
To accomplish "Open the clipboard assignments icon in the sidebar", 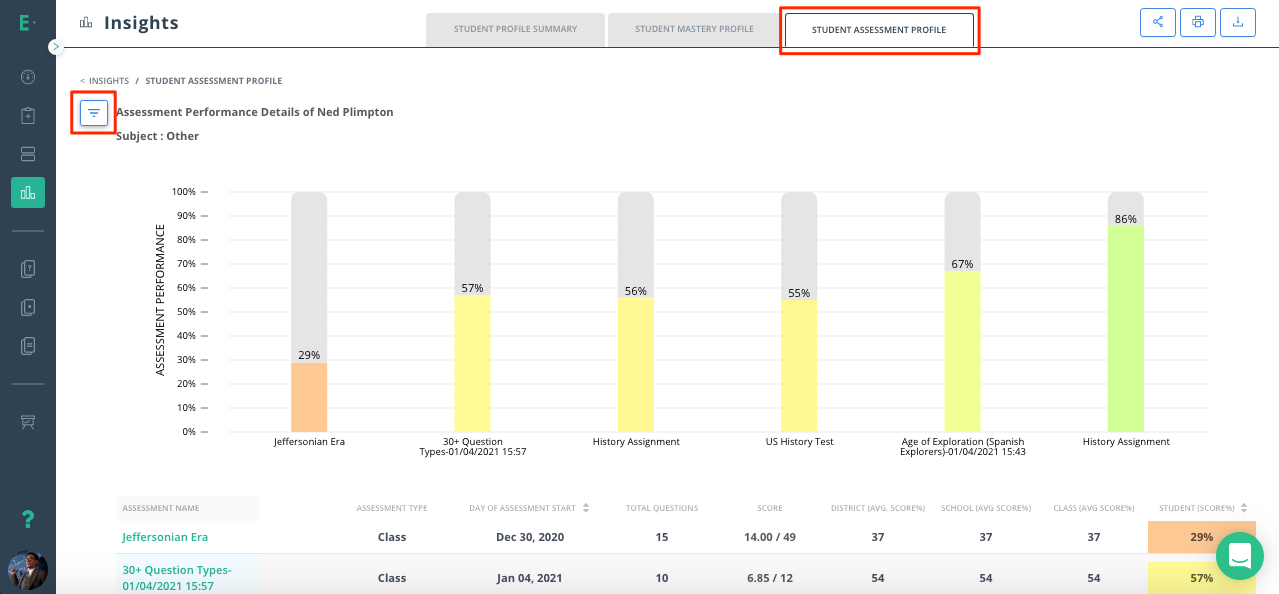I will [27, 115].
